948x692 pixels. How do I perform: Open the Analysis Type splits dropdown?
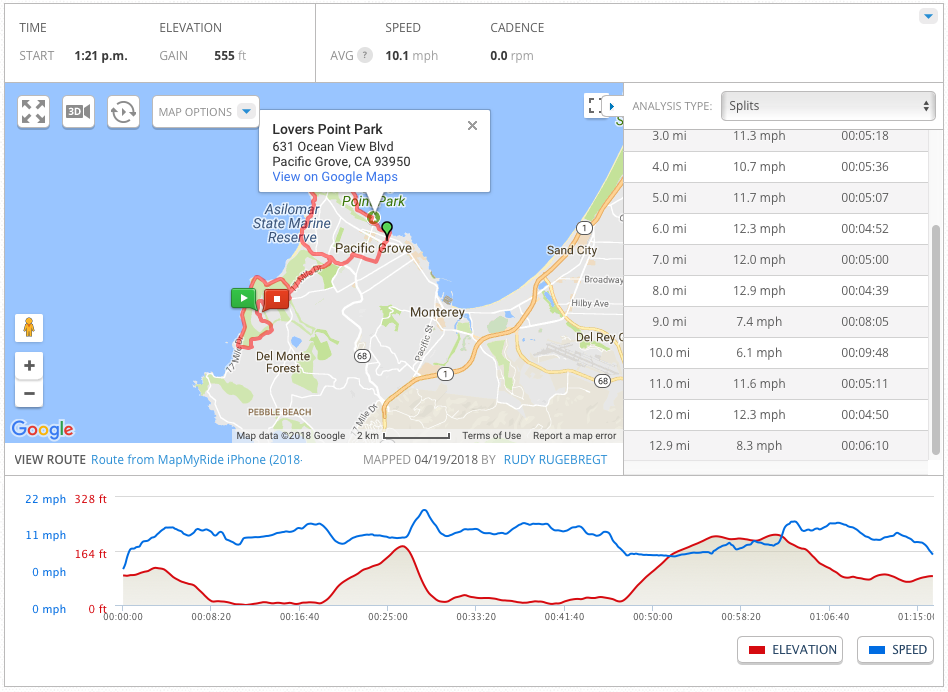coord(827,106)
